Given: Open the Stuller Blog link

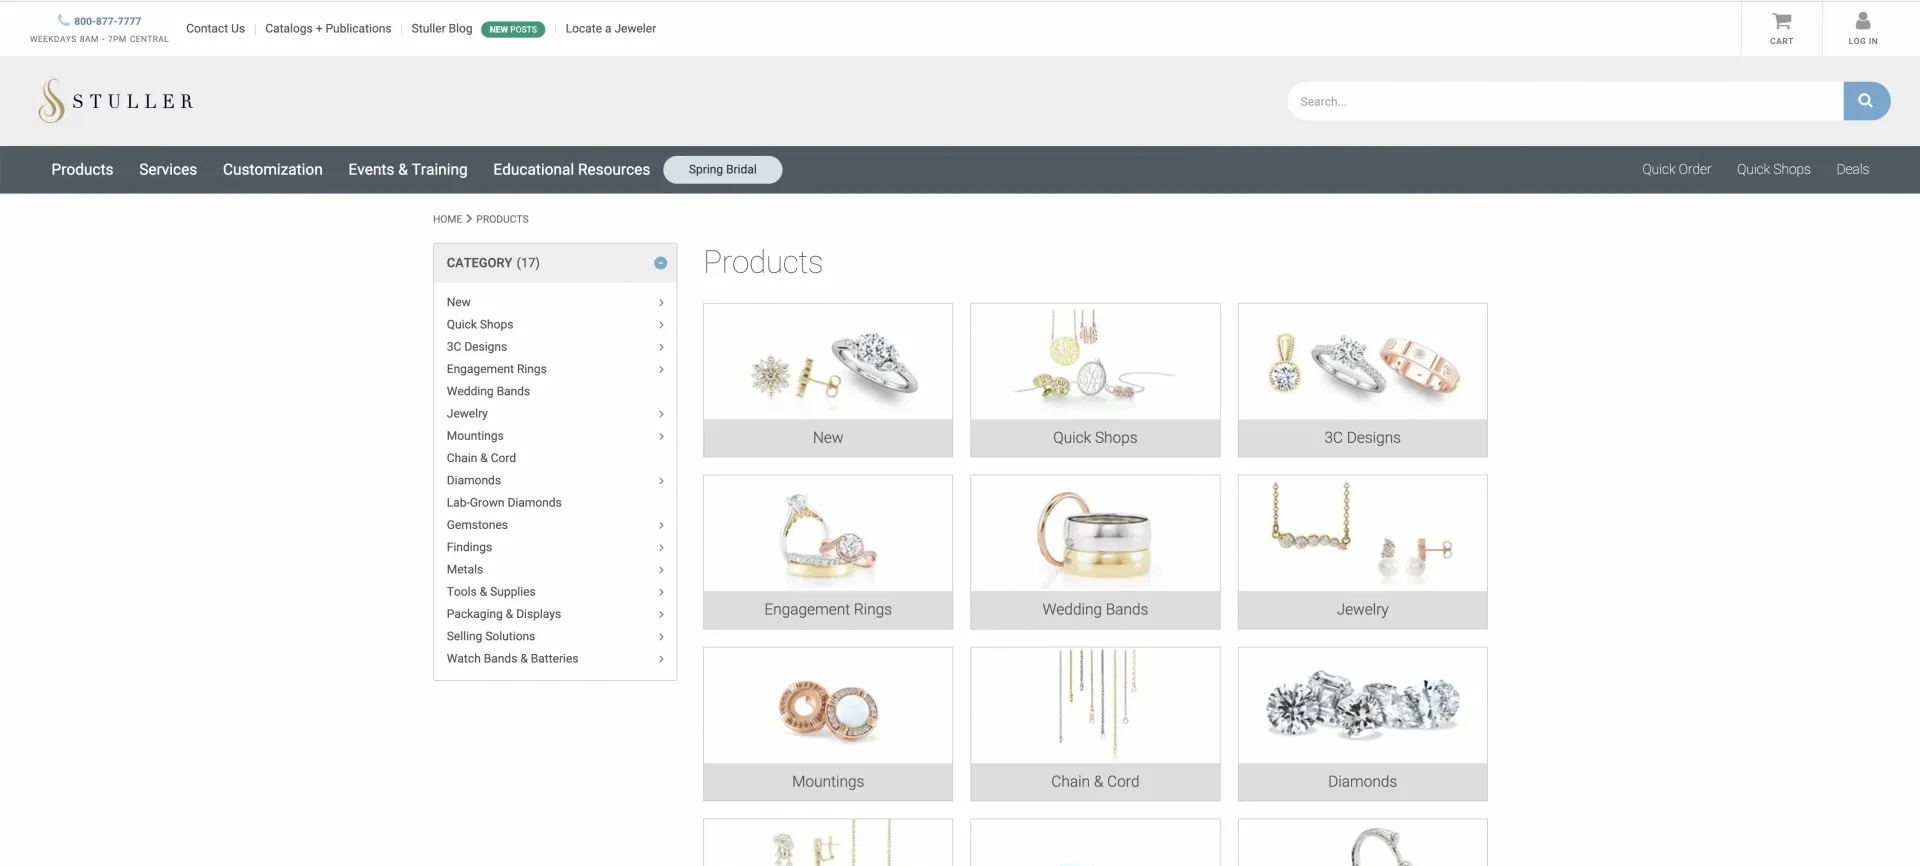Looking at the screenshot, I should coord(441,28).
